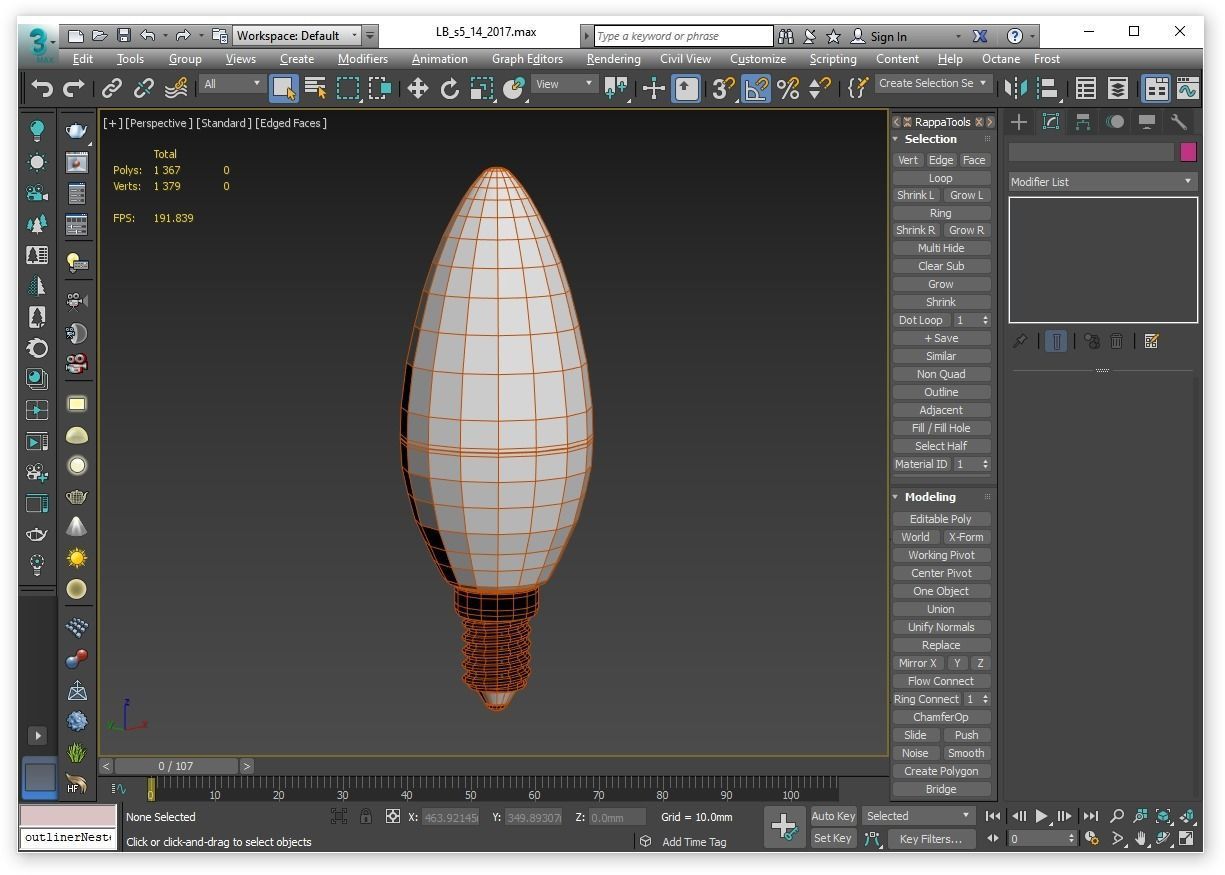Toggle the Angle Snap button

pyautogui.click(x=756, y=88)
